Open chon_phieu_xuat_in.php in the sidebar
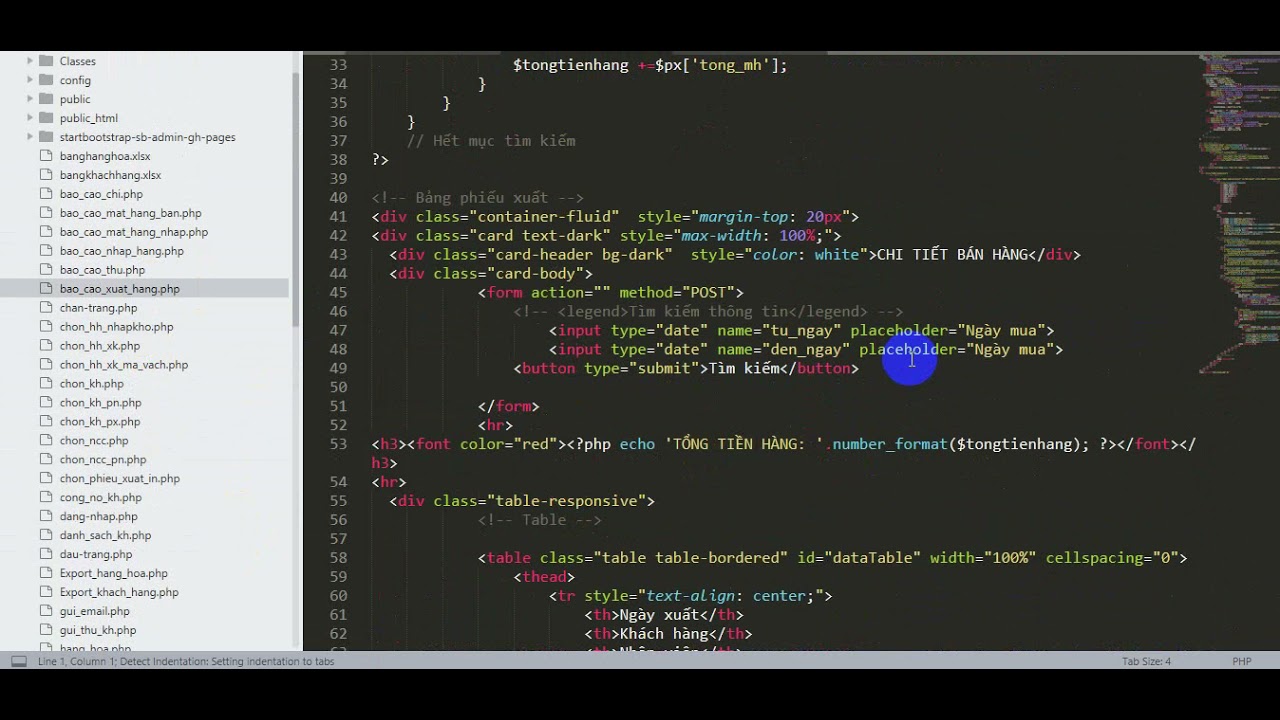This screenshot has width=1280, height=720. click(x=119, y=479)
